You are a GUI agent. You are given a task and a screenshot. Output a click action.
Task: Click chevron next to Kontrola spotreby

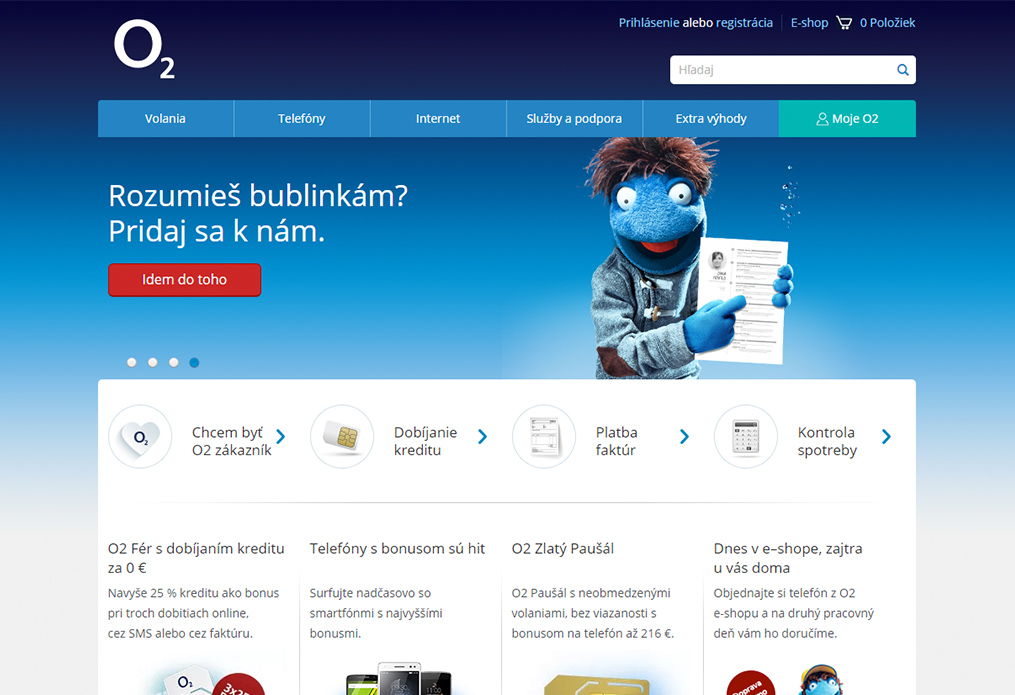click(886, 437)
